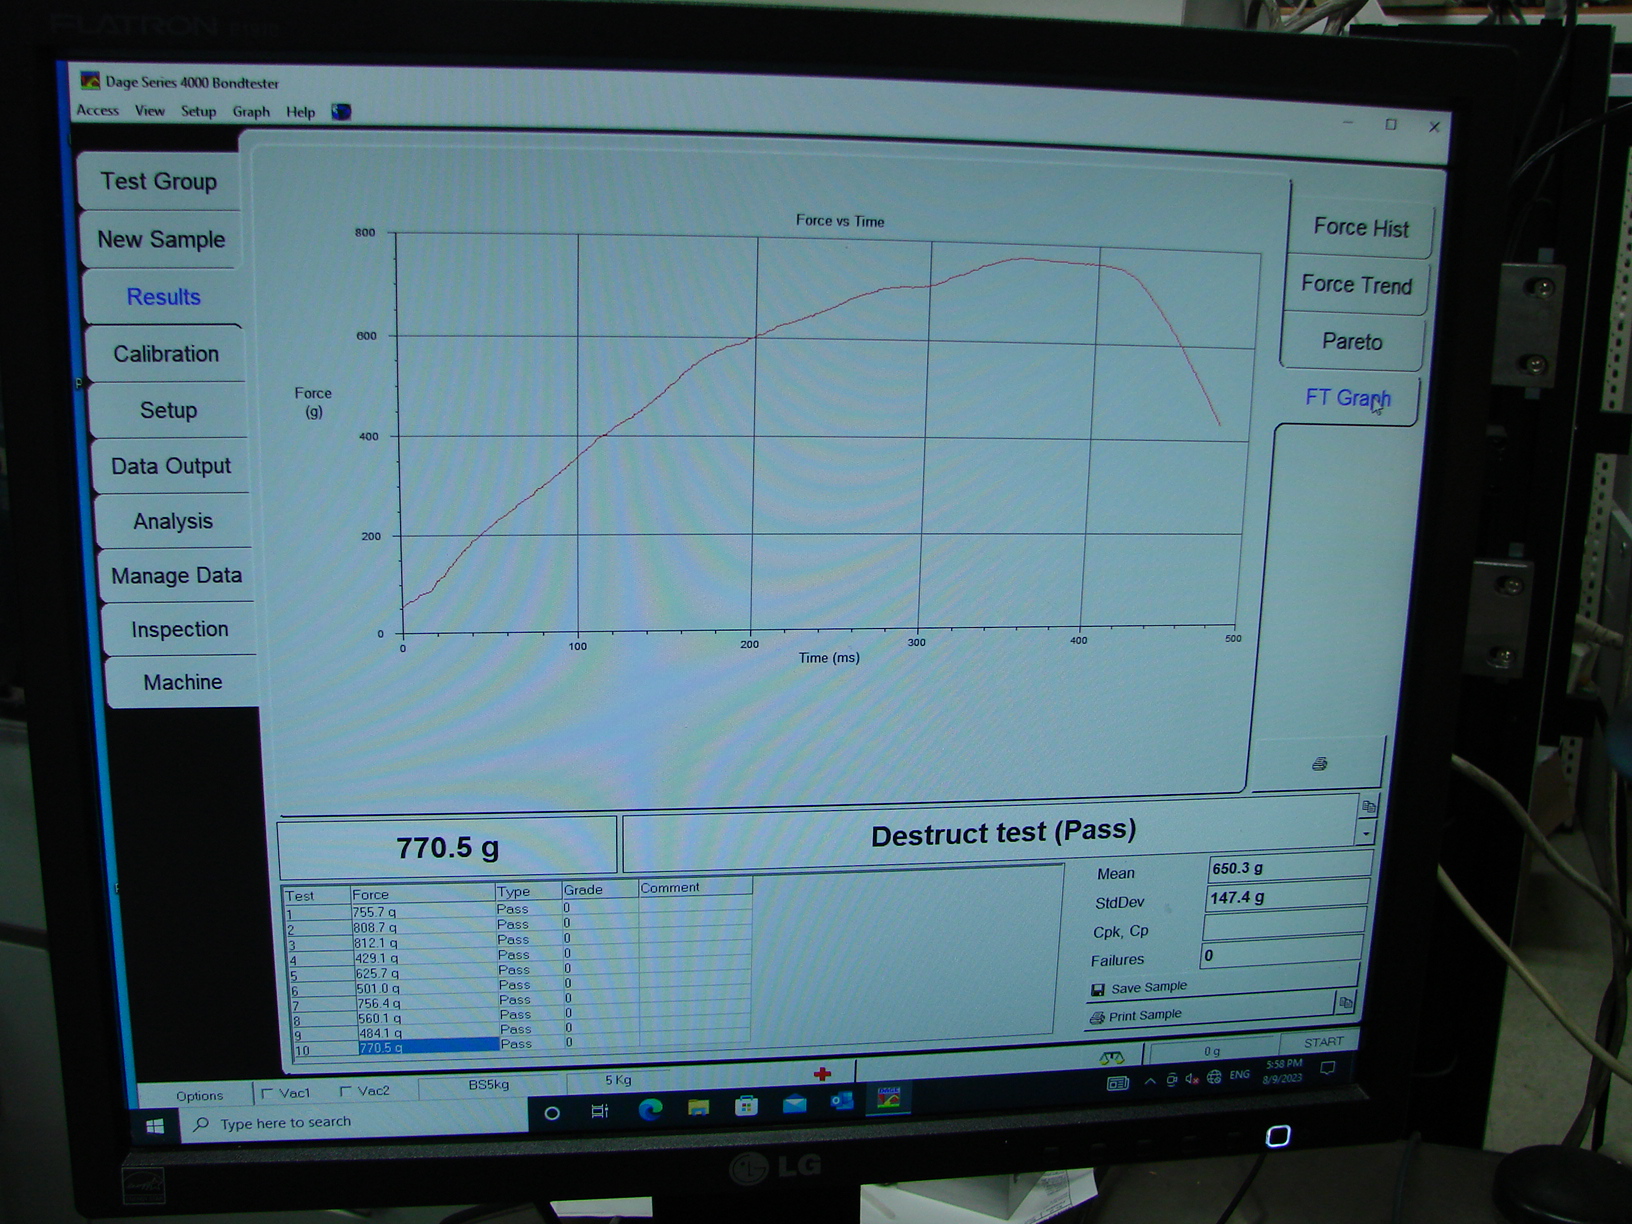Click the copy icon next to Print Sample
Screen dimensions: 1632x1224
1345,1002
